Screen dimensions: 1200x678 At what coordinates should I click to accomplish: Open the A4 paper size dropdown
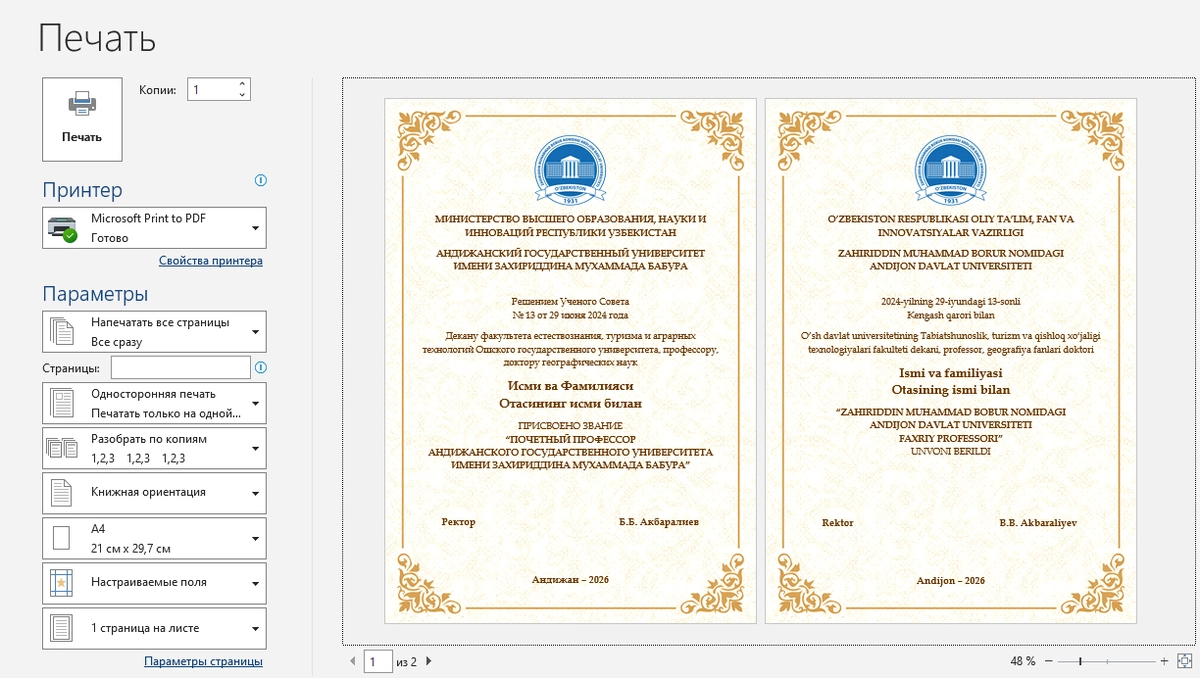(154, 538)
